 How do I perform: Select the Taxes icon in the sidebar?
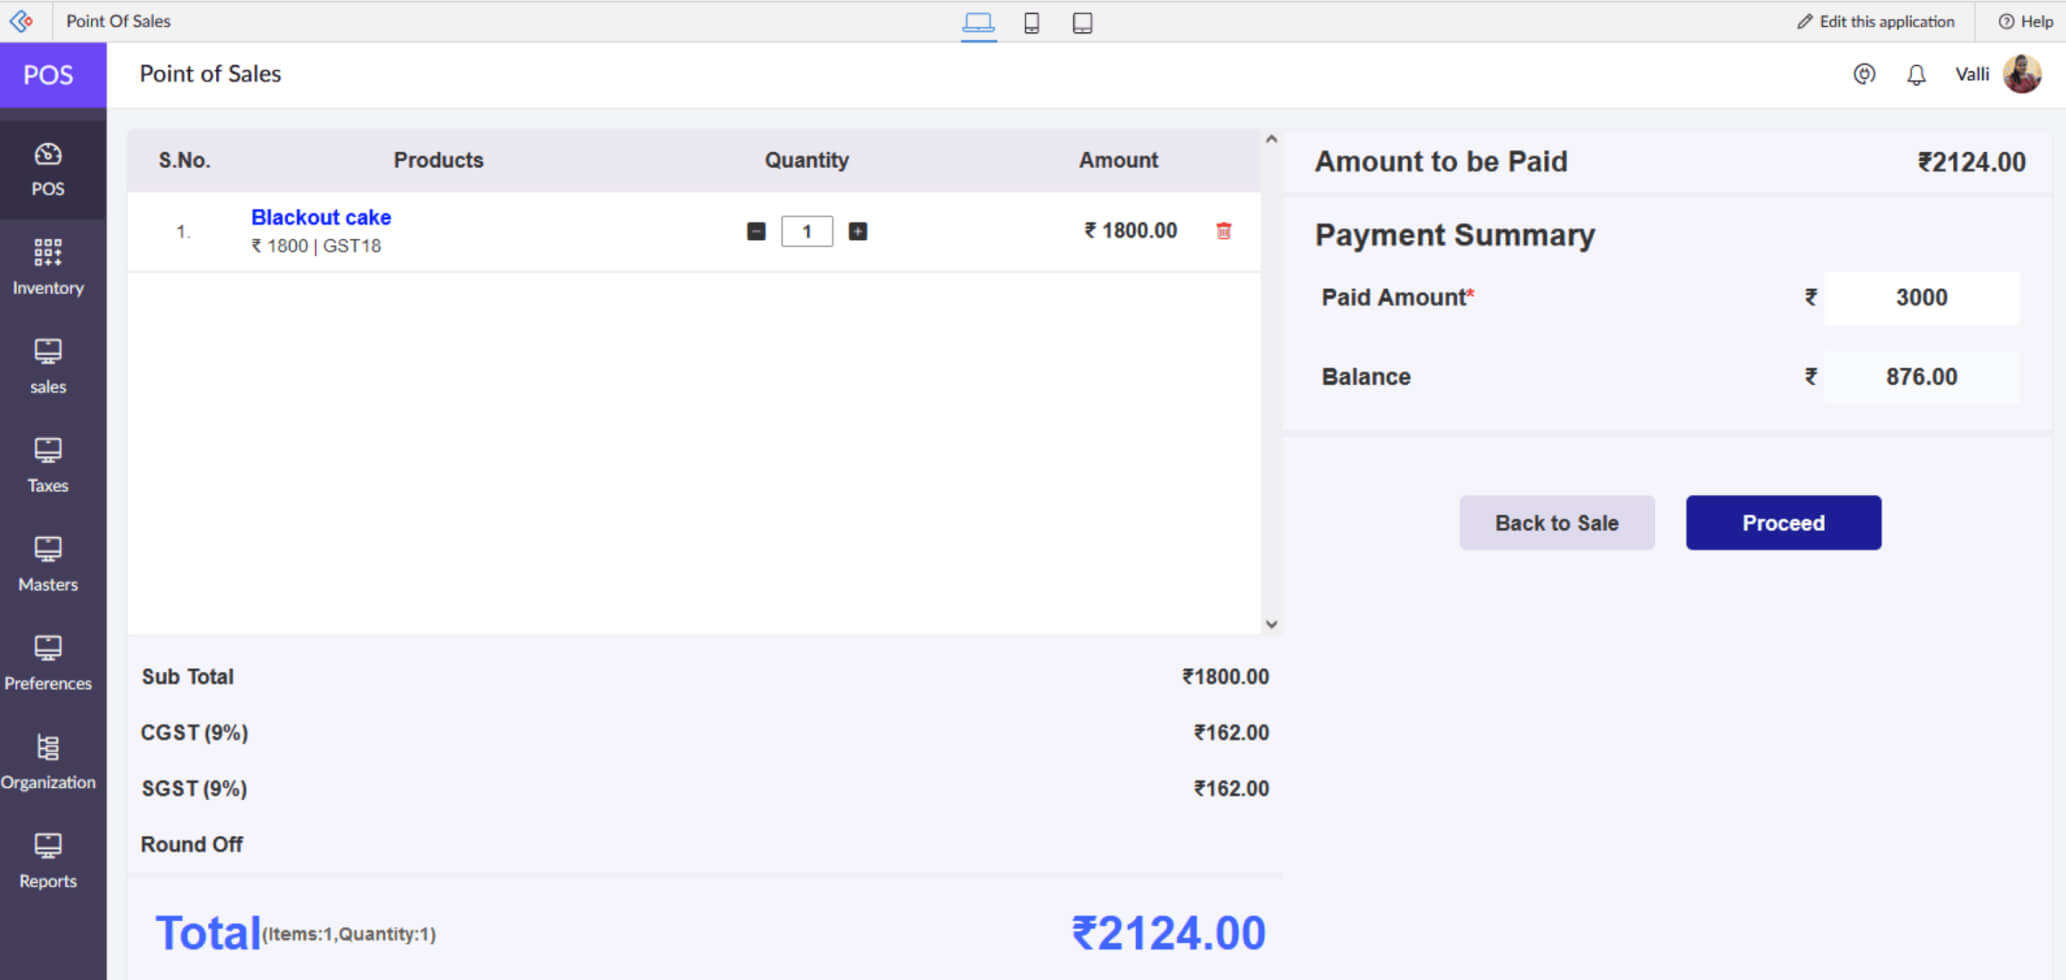[x=47, y=463]
